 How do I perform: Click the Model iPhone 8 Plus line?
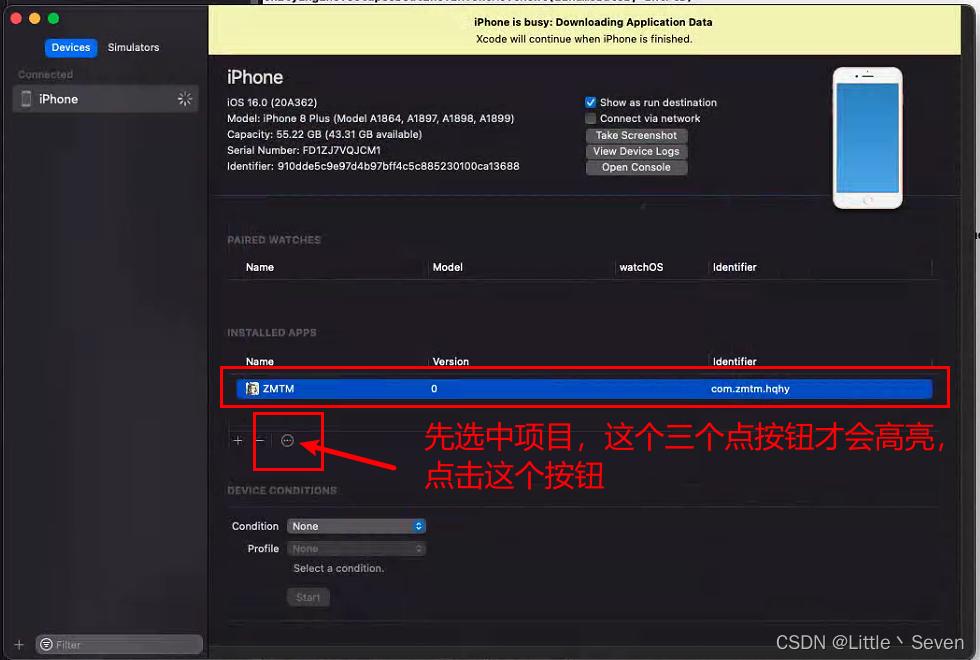pos(371,119)
